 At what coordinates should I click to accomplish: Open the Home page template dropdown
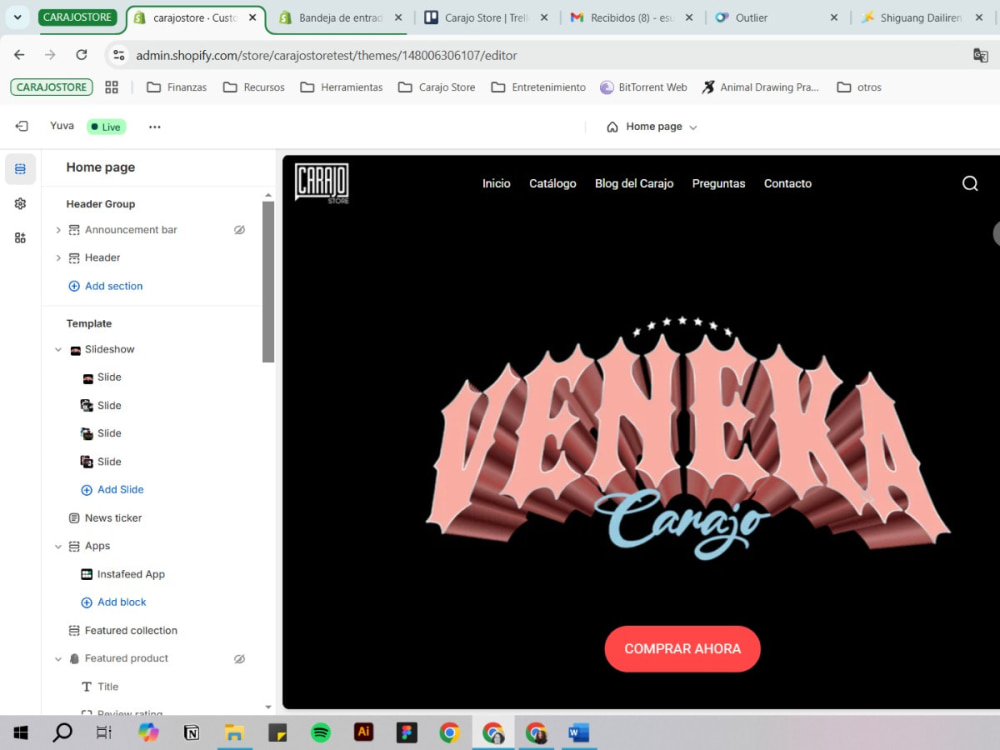pyautogui.click(x=652, y=127)
